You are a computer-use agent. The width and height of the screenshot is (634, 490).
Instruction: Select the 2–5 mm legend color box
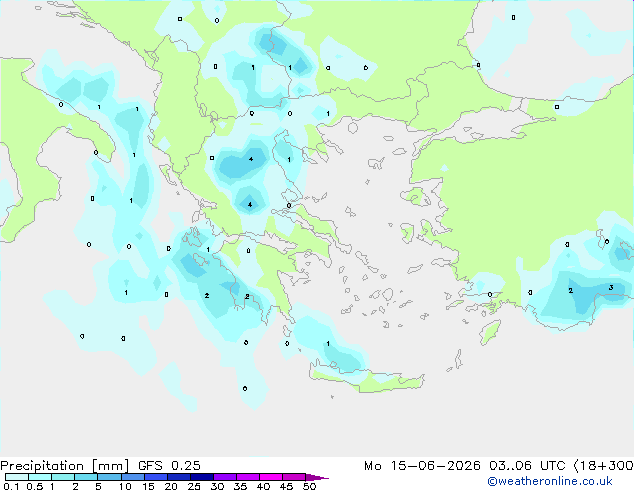pos(86,477)
